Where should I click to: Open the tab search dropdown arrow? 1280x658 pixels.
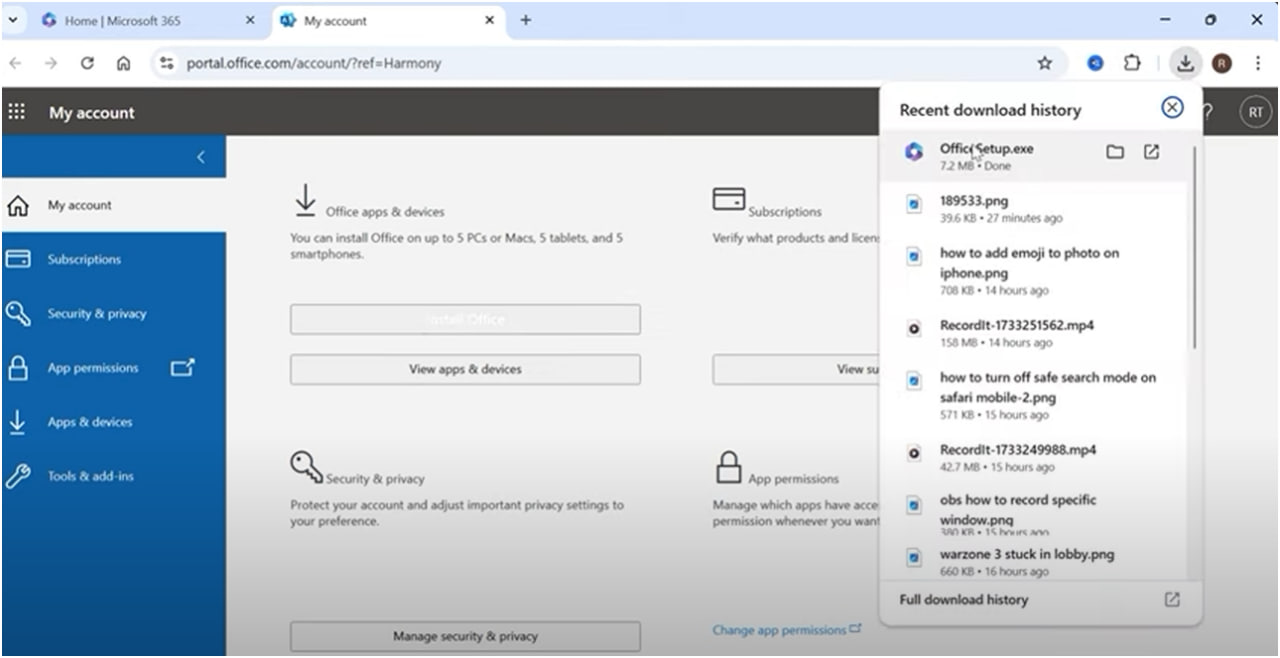(13, 20)
